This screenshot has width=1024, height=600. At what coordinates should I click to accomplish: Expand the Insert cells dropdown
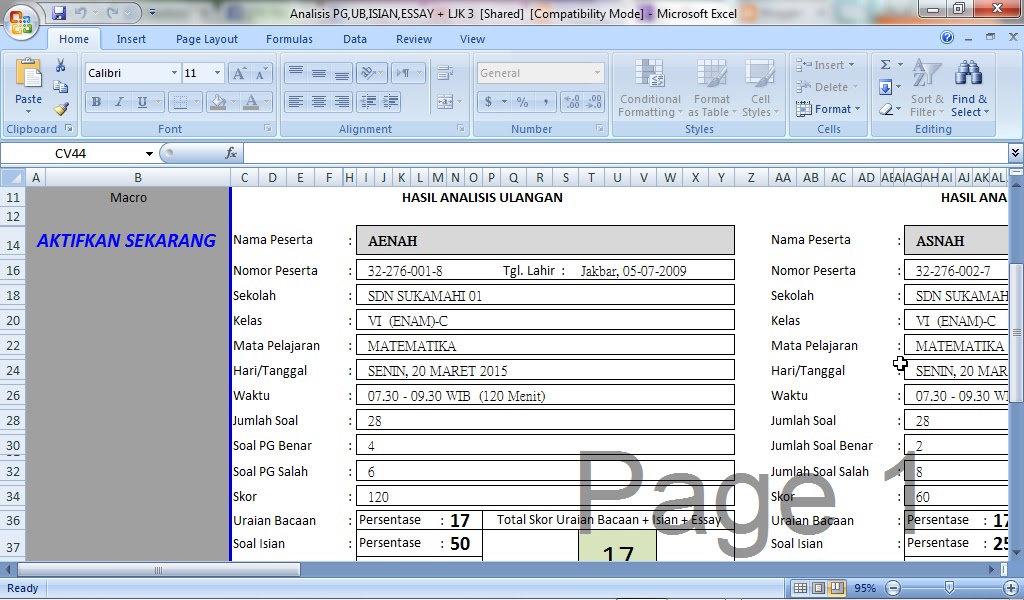[852, 65]
